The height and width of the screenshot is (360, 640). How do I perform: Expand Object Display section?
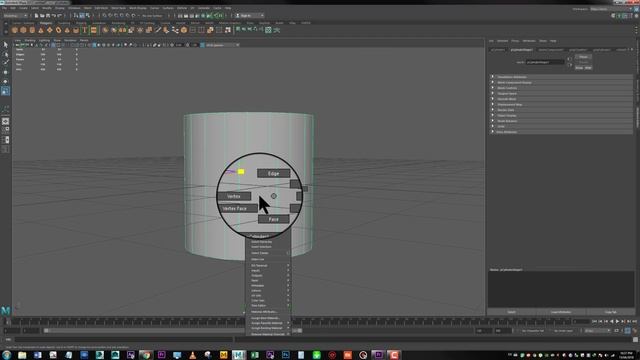click(x=561, y=116)
